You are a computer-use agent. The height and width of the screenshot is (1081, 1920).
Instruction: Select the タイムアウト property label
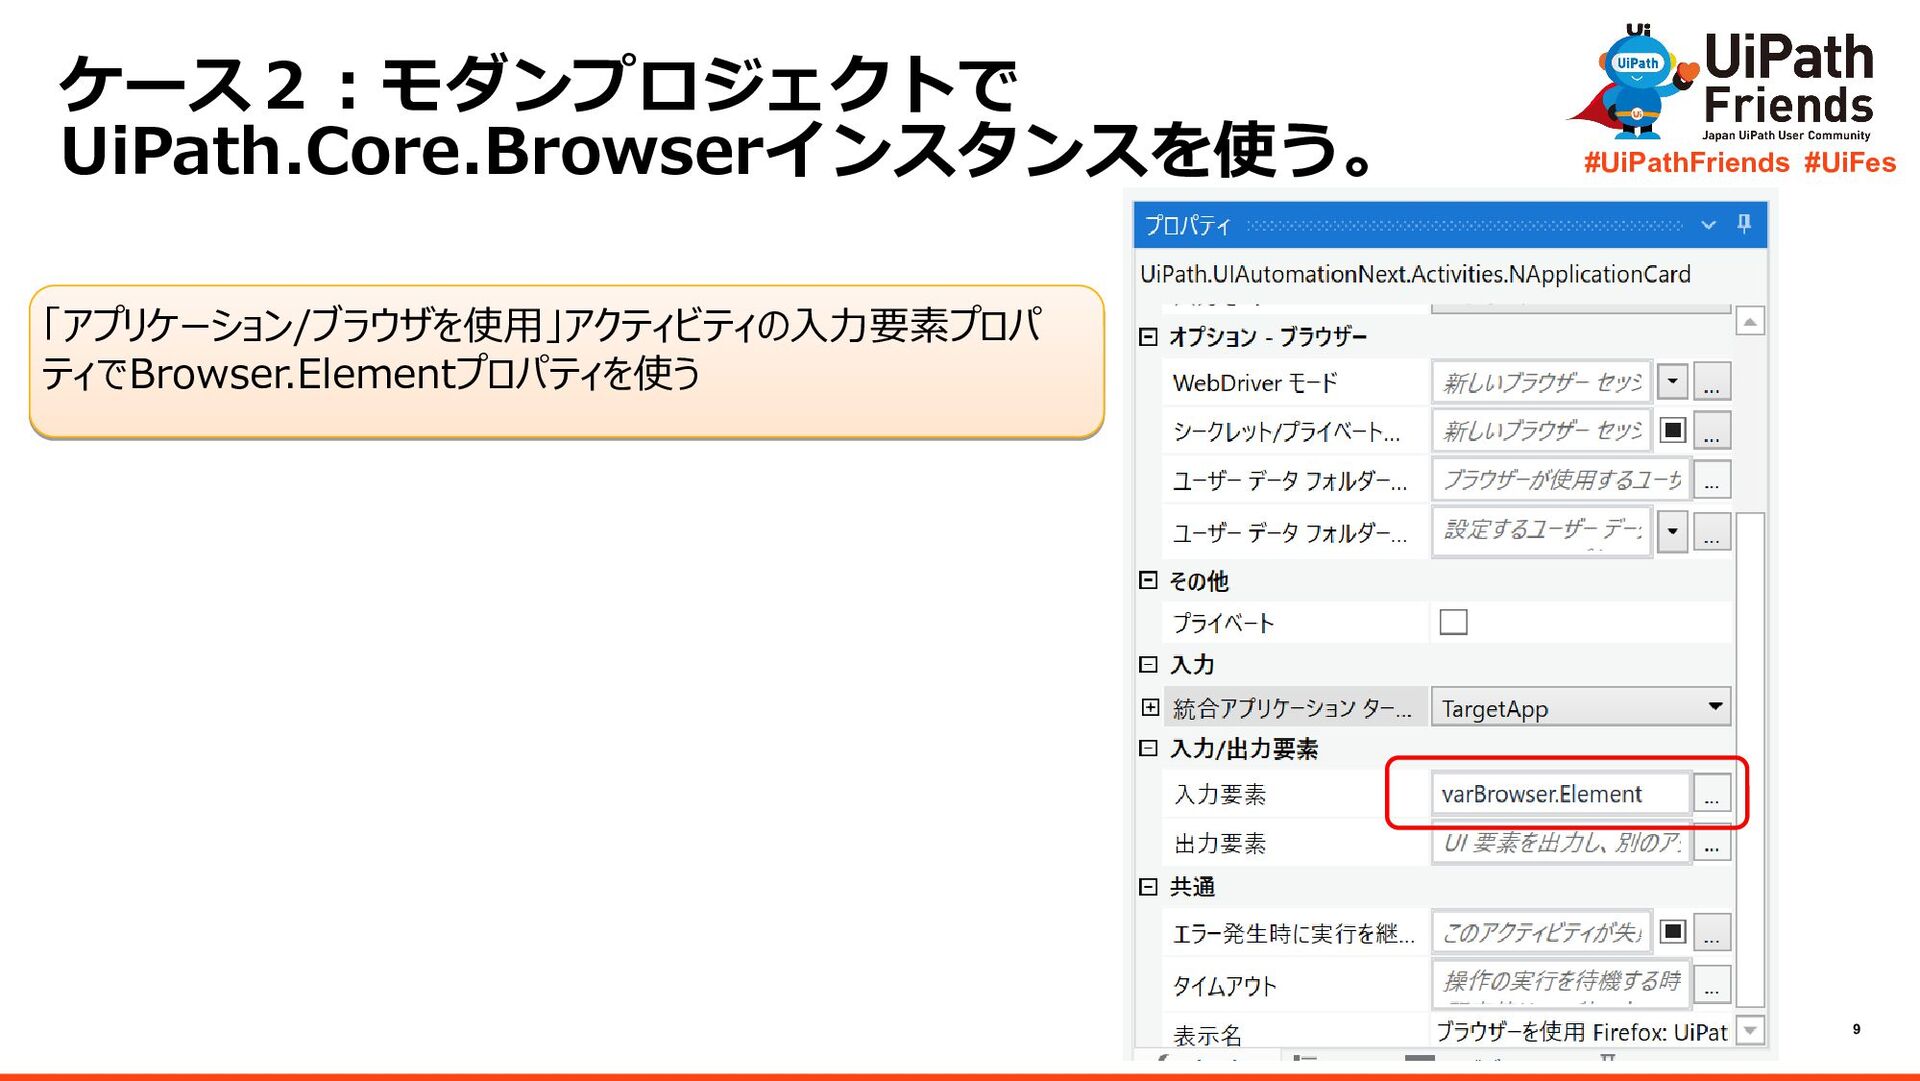(1224, 986)
